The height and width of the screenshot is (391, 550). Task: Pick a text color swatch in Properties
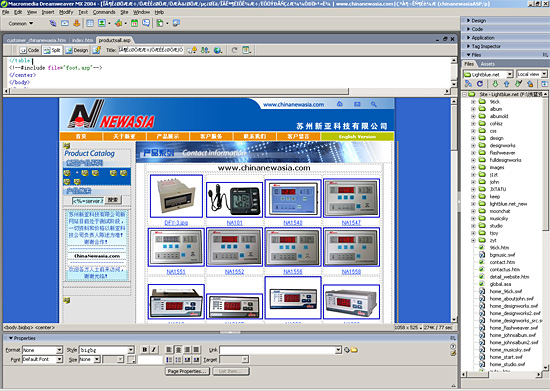pyautogui.click(x=131, y=360)
